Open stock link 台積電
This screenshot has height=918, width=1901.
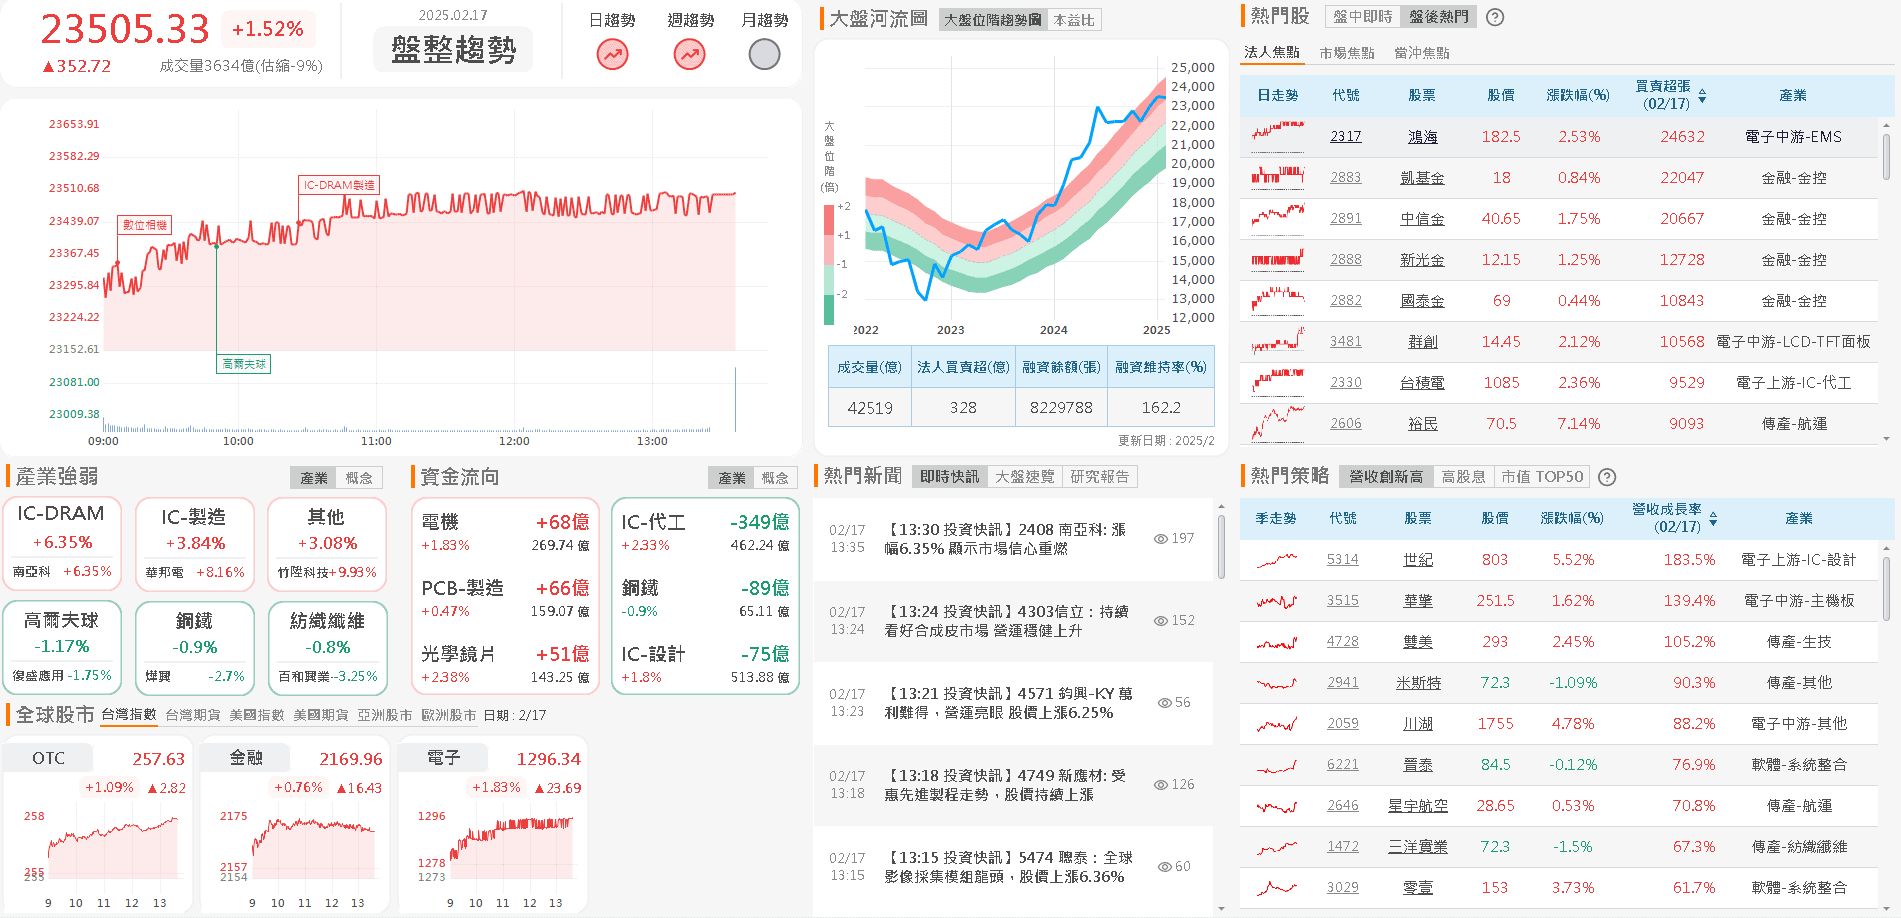coord(1422,383)
